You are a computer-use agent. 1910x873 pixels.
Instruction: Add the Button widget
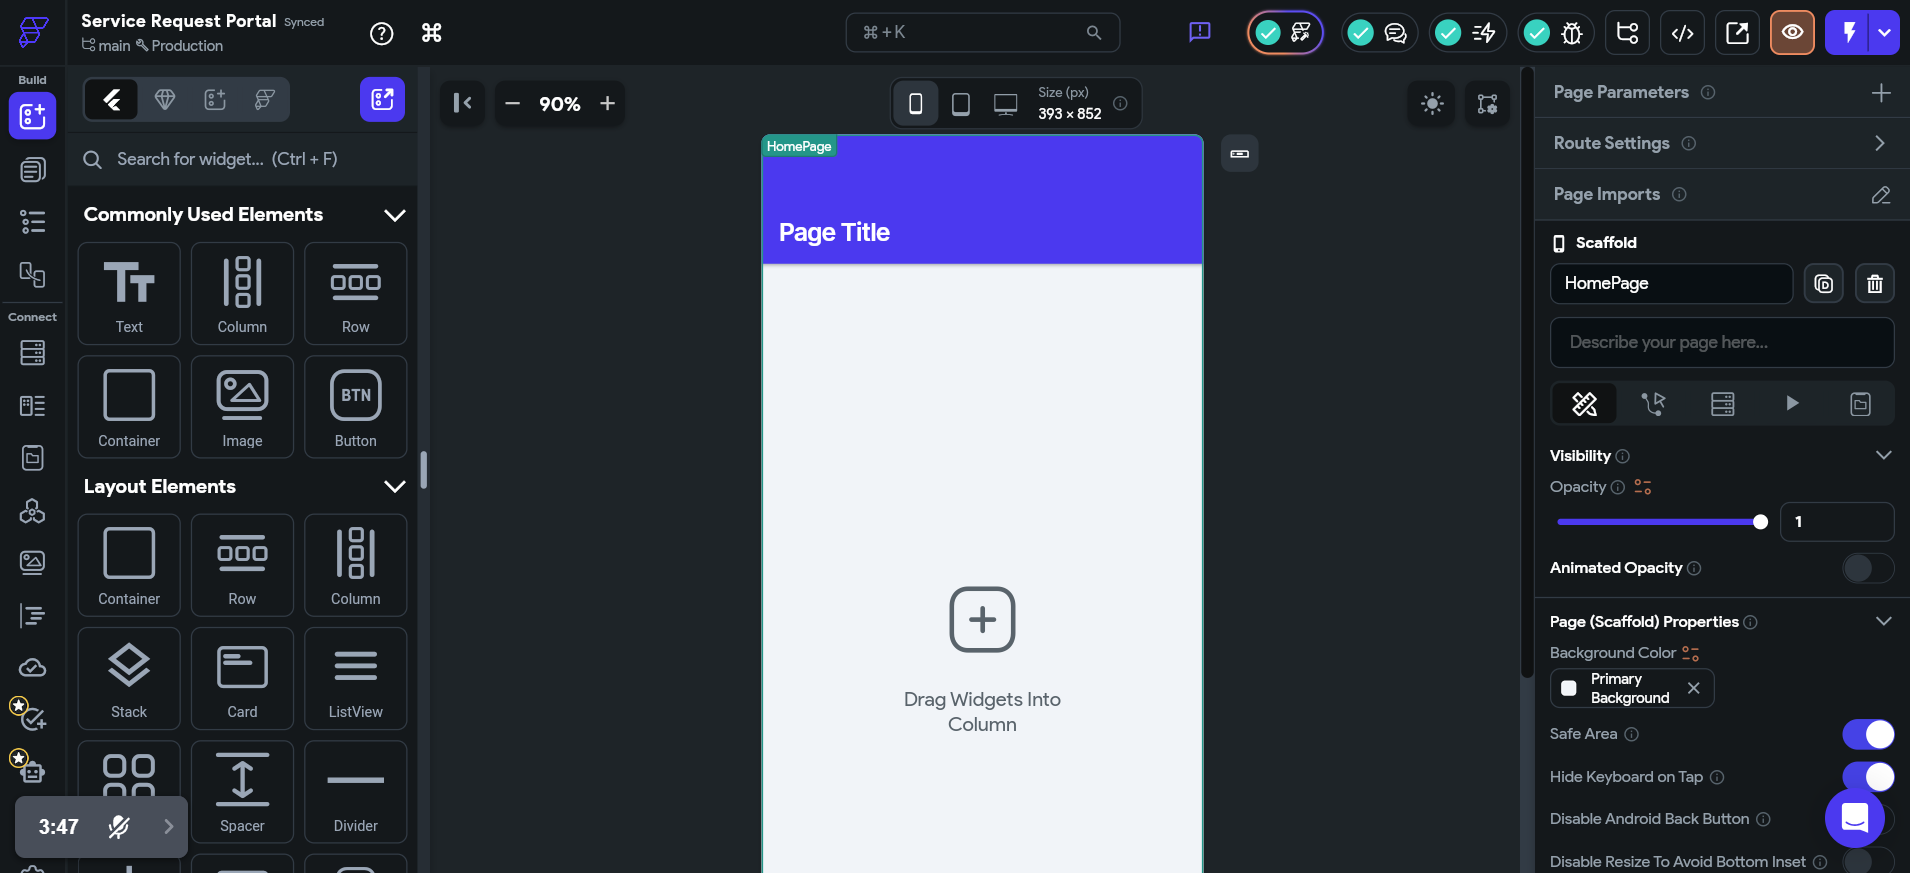point(356,407)
